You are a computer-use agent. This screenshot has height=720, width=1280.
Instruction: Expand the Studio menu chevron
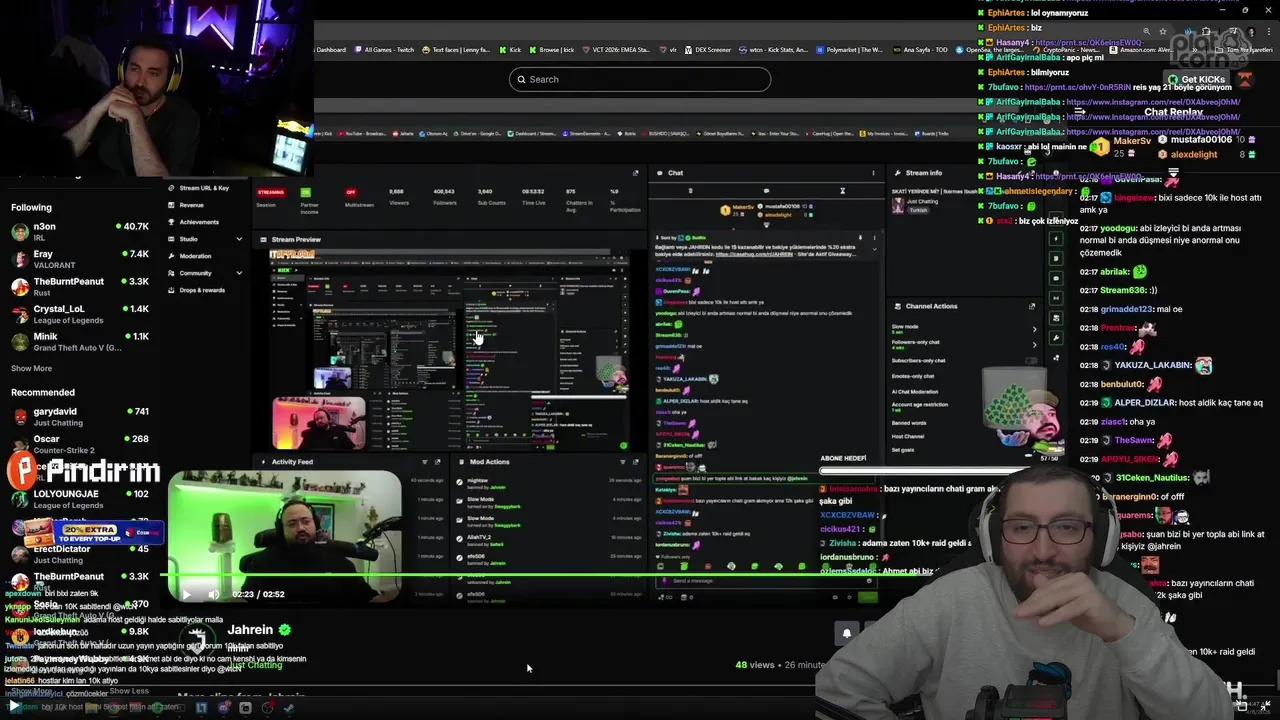coord(239,239)
